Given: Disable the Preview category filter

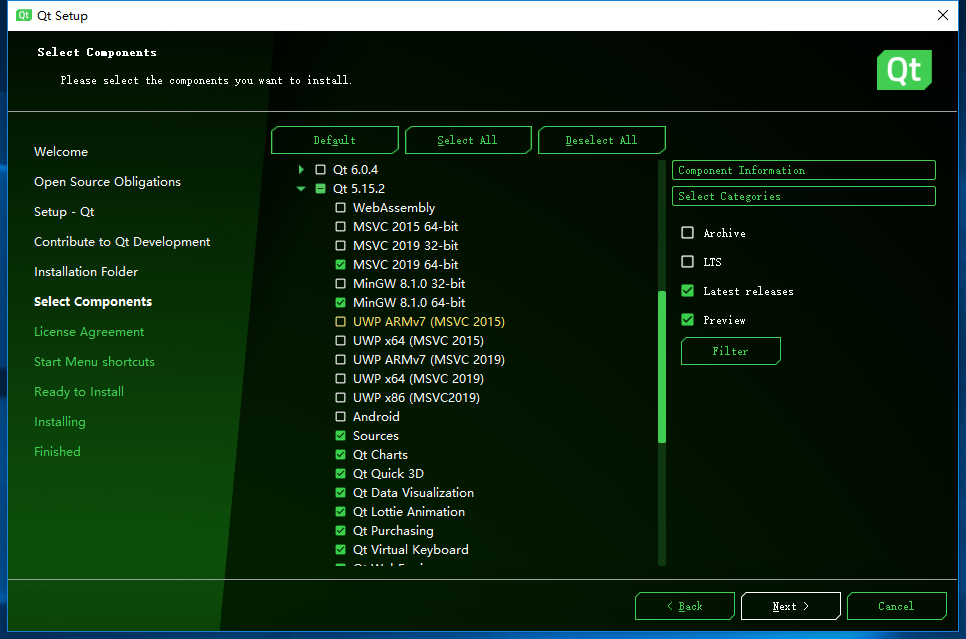Looking at the screenshot, I should click(688, 320).
